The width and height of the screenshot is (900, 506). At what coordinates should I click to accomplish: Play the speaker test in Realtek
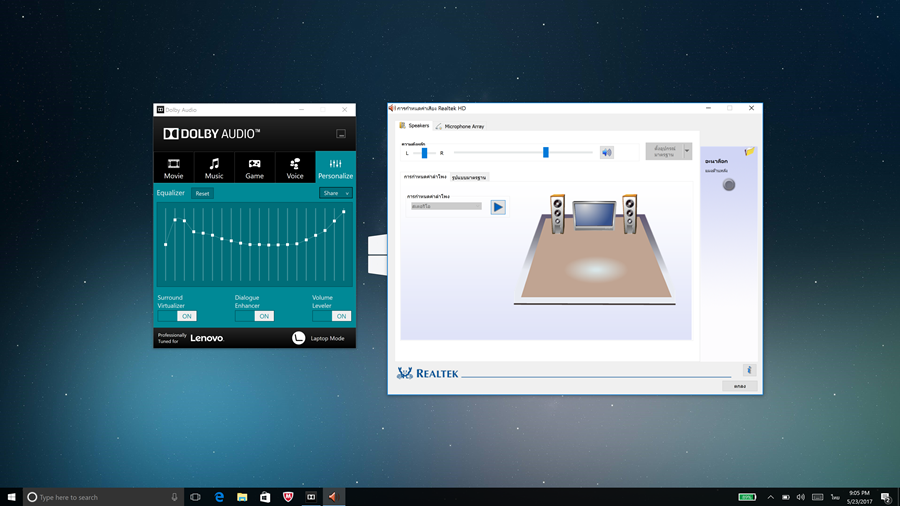point(498,207)
